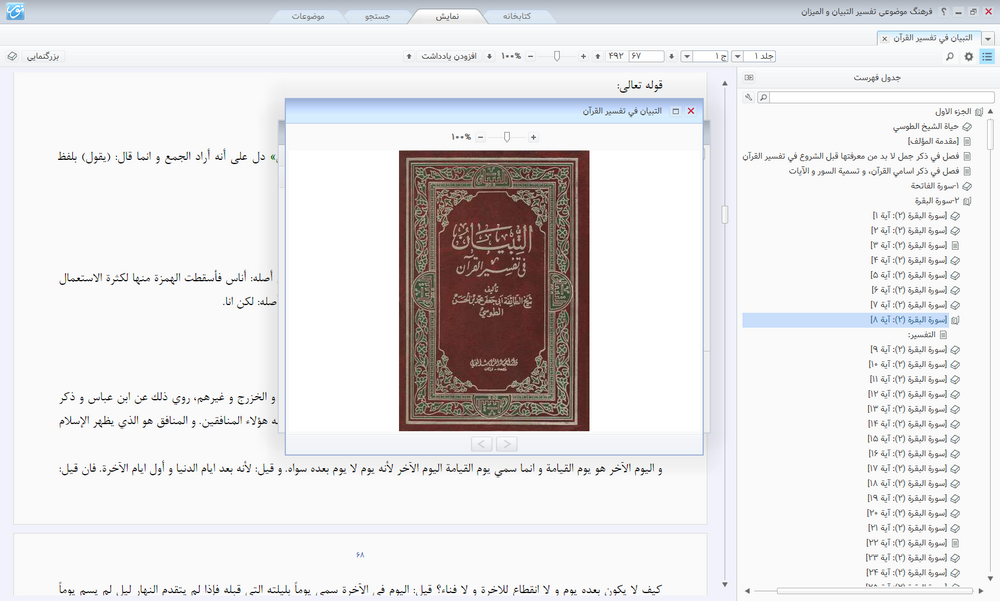Zoom in the cover image with the popup plus
The width and height of the screenshot is (1000, 601).
coord(533,137)
